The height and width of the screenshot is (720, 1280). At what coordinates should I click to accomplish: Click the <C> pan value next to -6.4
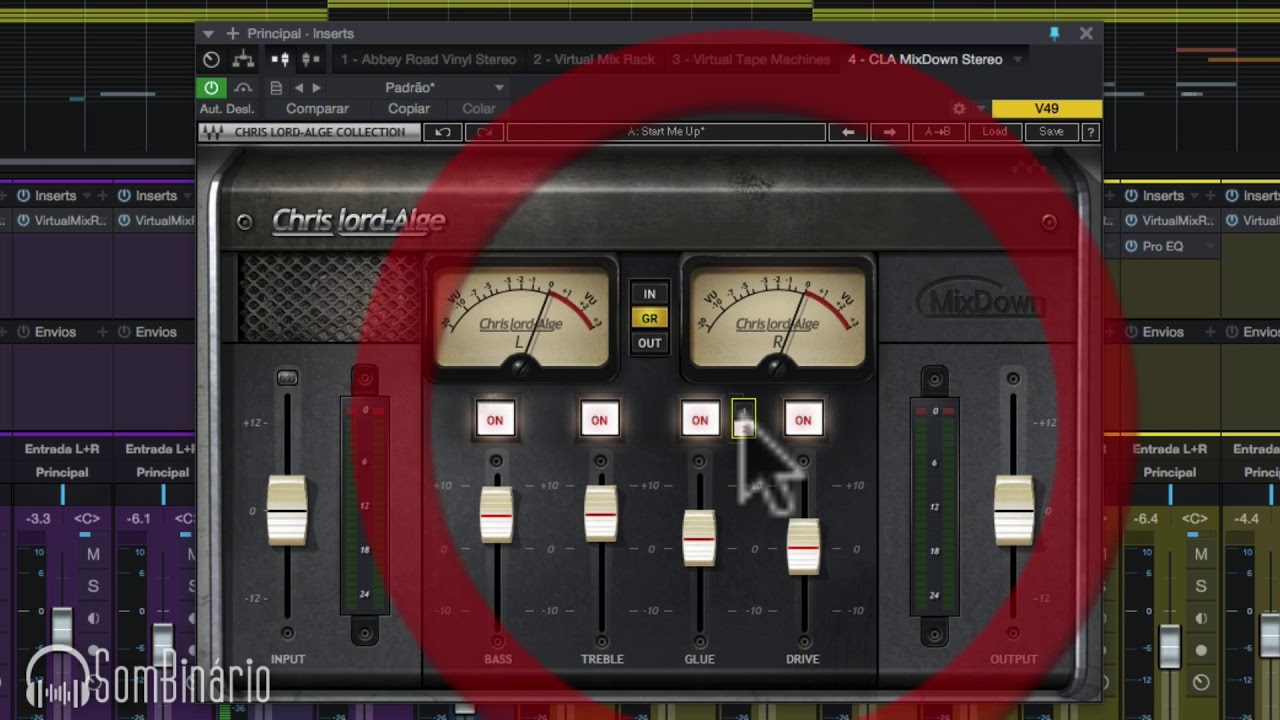[1195, 518]
